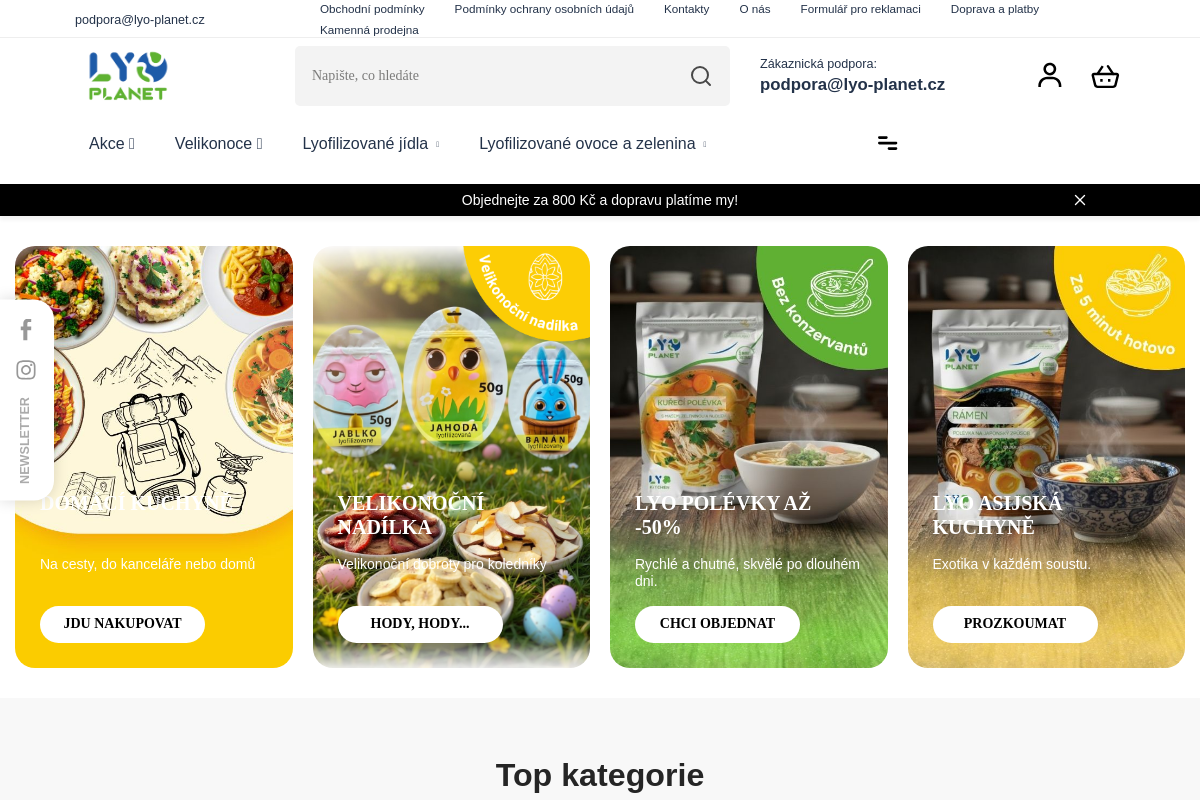1200x800 pixels.
Task: Open the shopping basket icon
Action: [x=1105, y=77]
